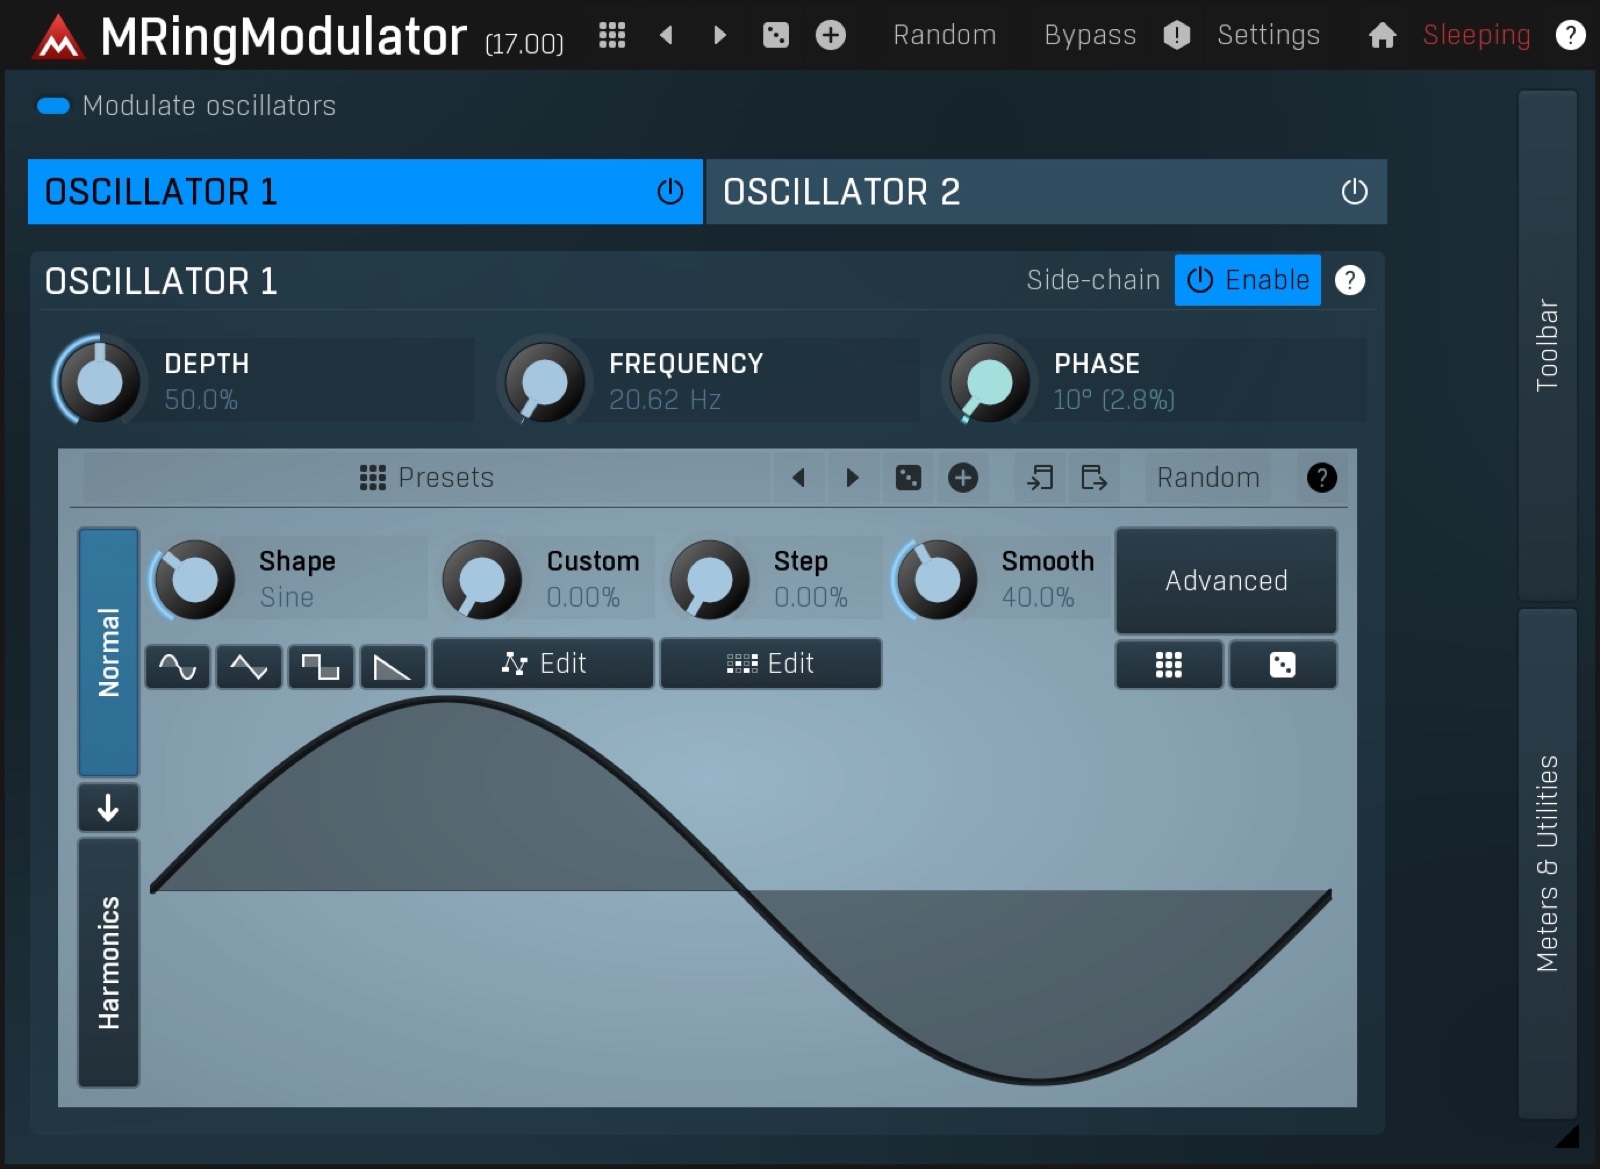
Task: Open Oscillator 1 panel help icon
Action: point(1350,280)
